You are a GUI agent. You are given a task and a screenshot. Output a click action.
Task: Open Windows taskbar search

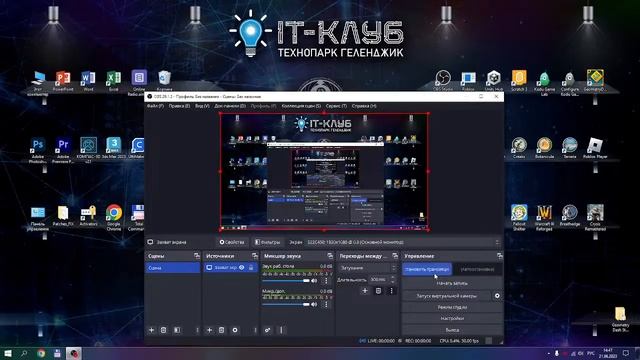(24, 353)
